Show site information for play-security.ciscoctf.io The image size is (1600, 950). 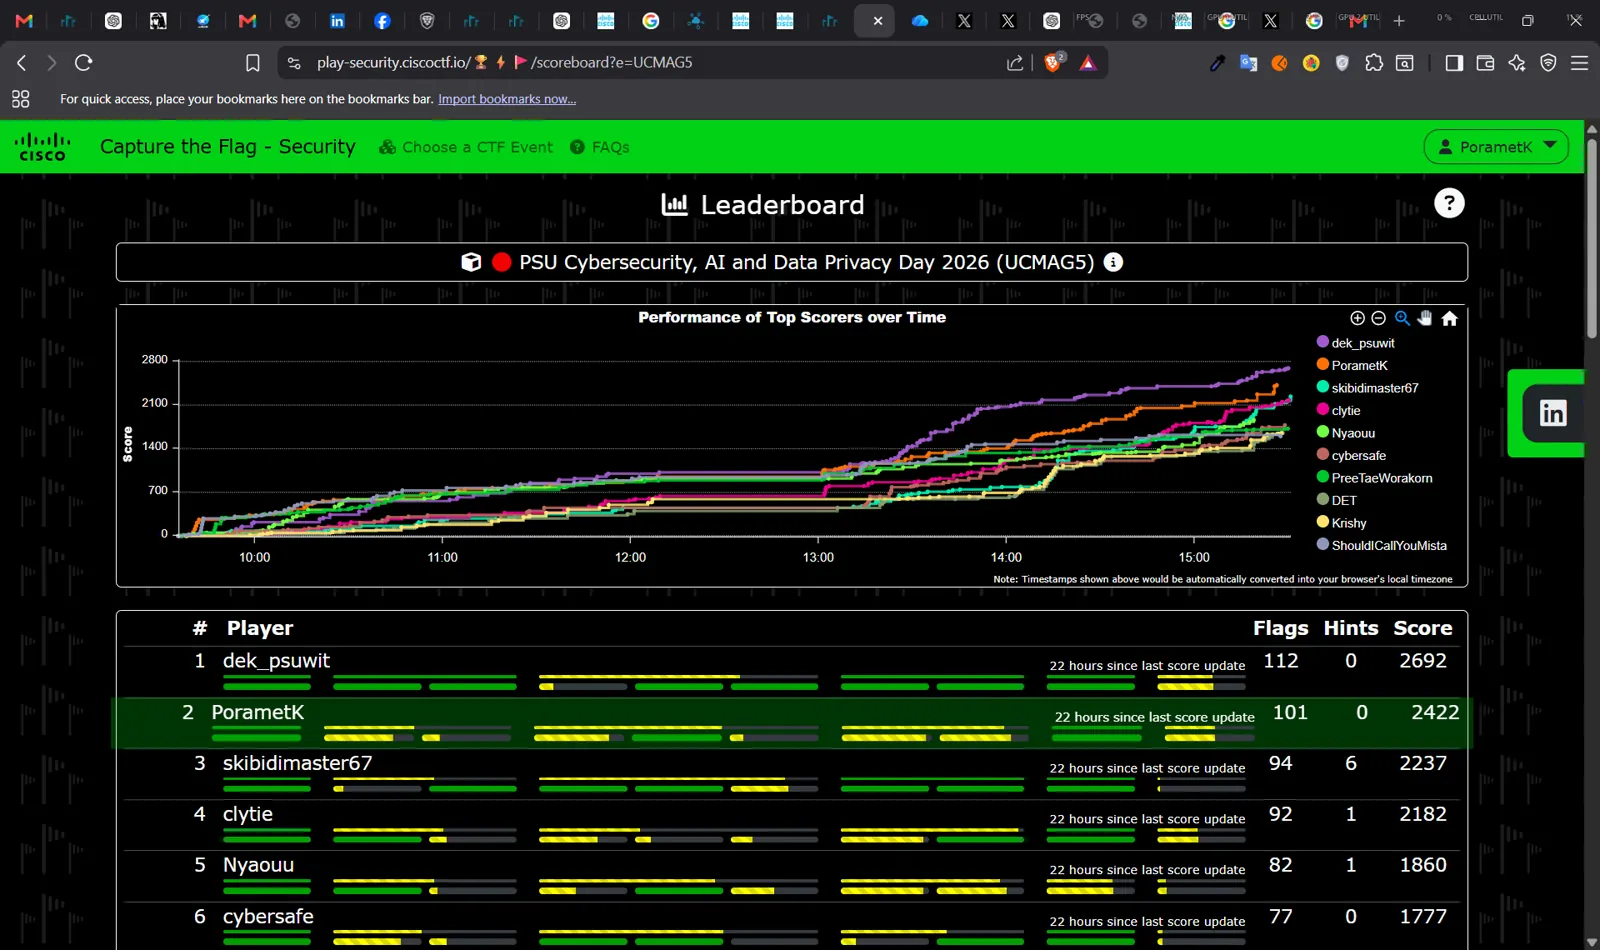[294, 63]
